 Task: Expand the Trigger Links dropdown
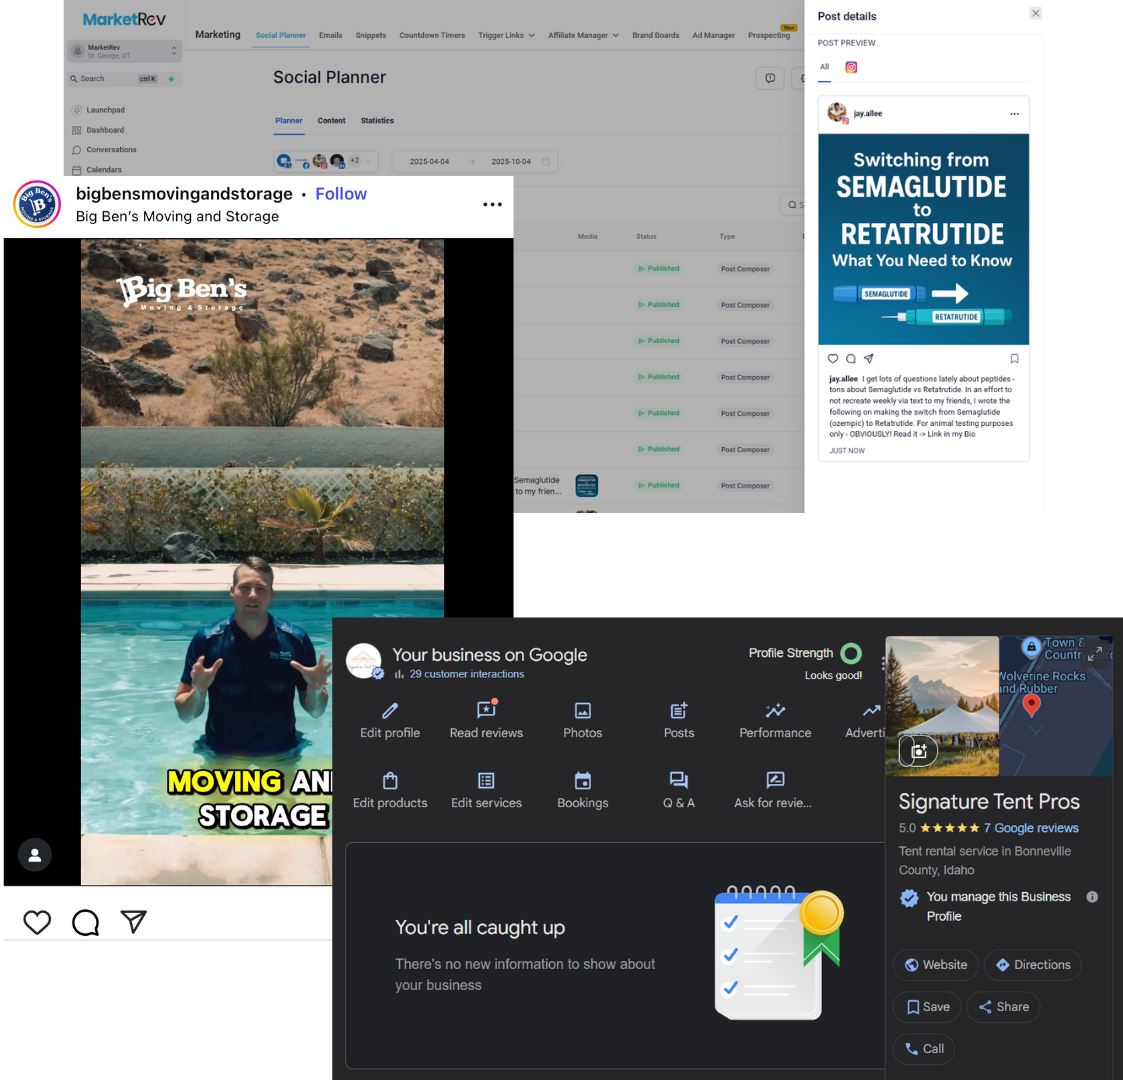point(506,35)
